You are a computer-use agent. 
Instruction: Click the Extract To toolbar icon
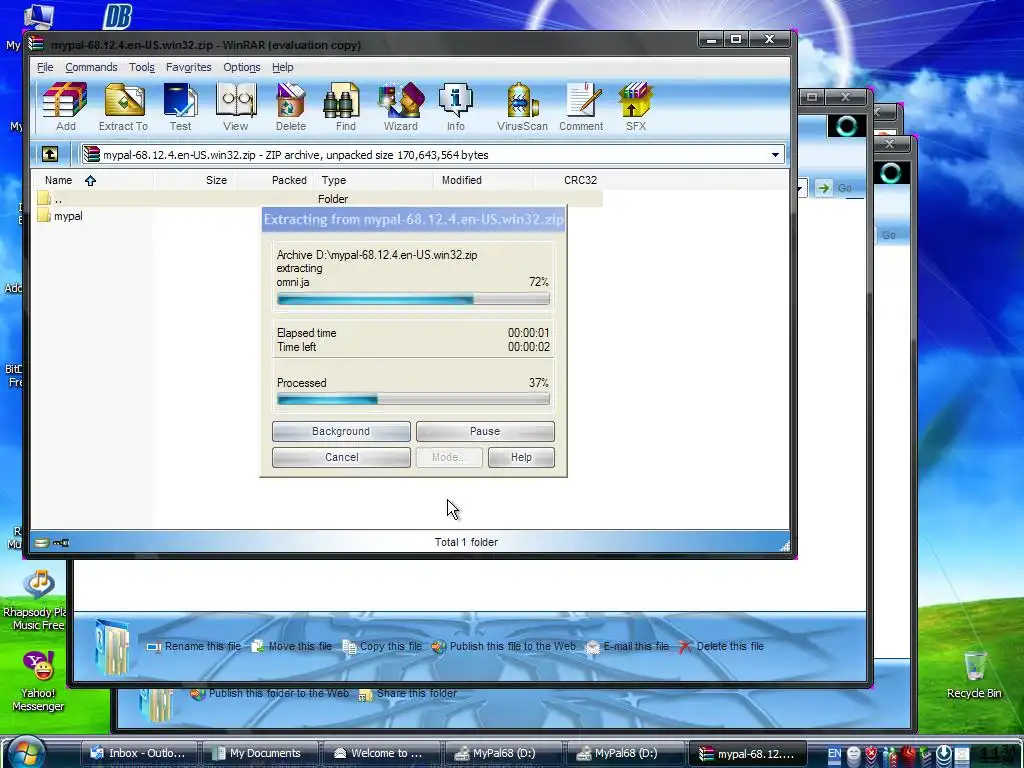[123, 107]
